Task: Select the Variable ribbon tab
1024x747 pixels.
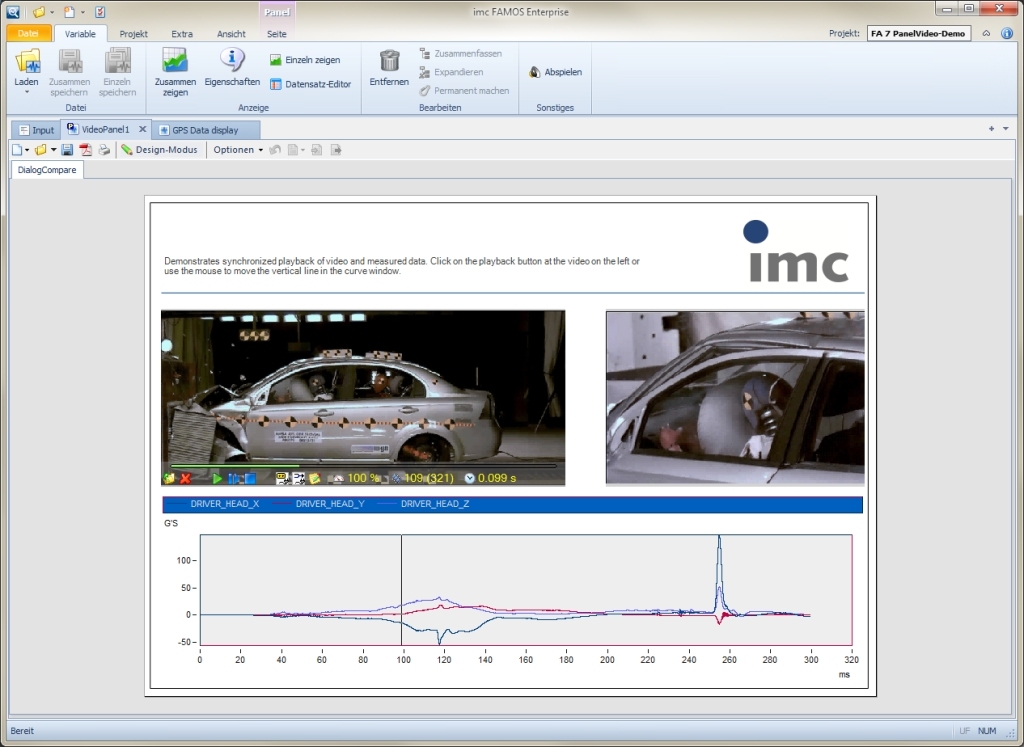Action: [80, 33]
